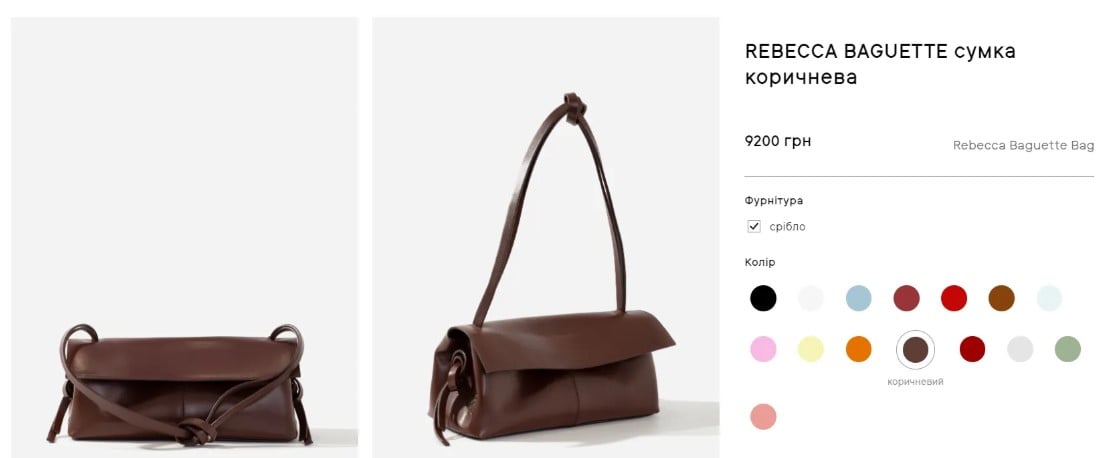Open the front-view bag photo
This screenshot has width=1105, height=458.
[x=185, y=237]
